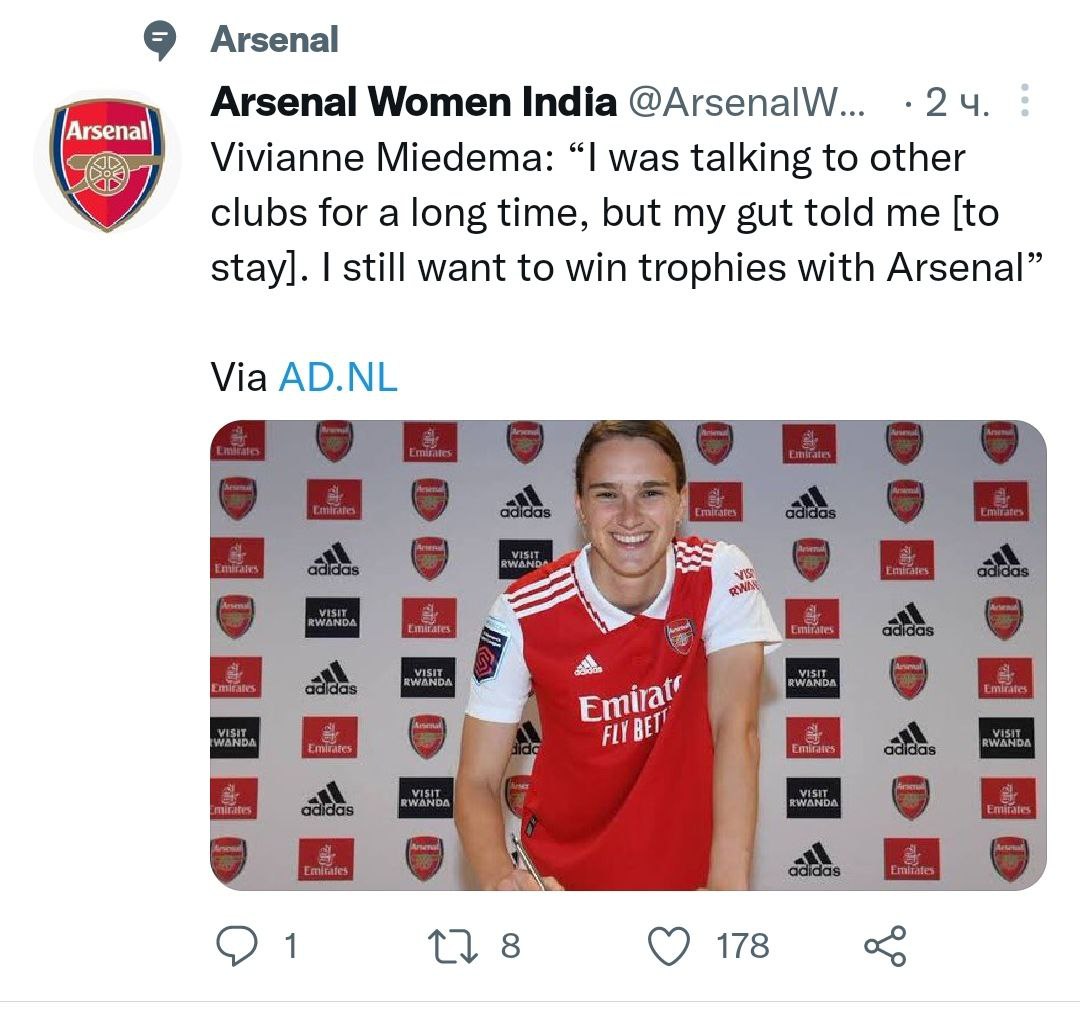Open the attached Miedema signing photo
Image resolution: width=1080 pixels, height=1028 pixels.
tap(628, 655)
